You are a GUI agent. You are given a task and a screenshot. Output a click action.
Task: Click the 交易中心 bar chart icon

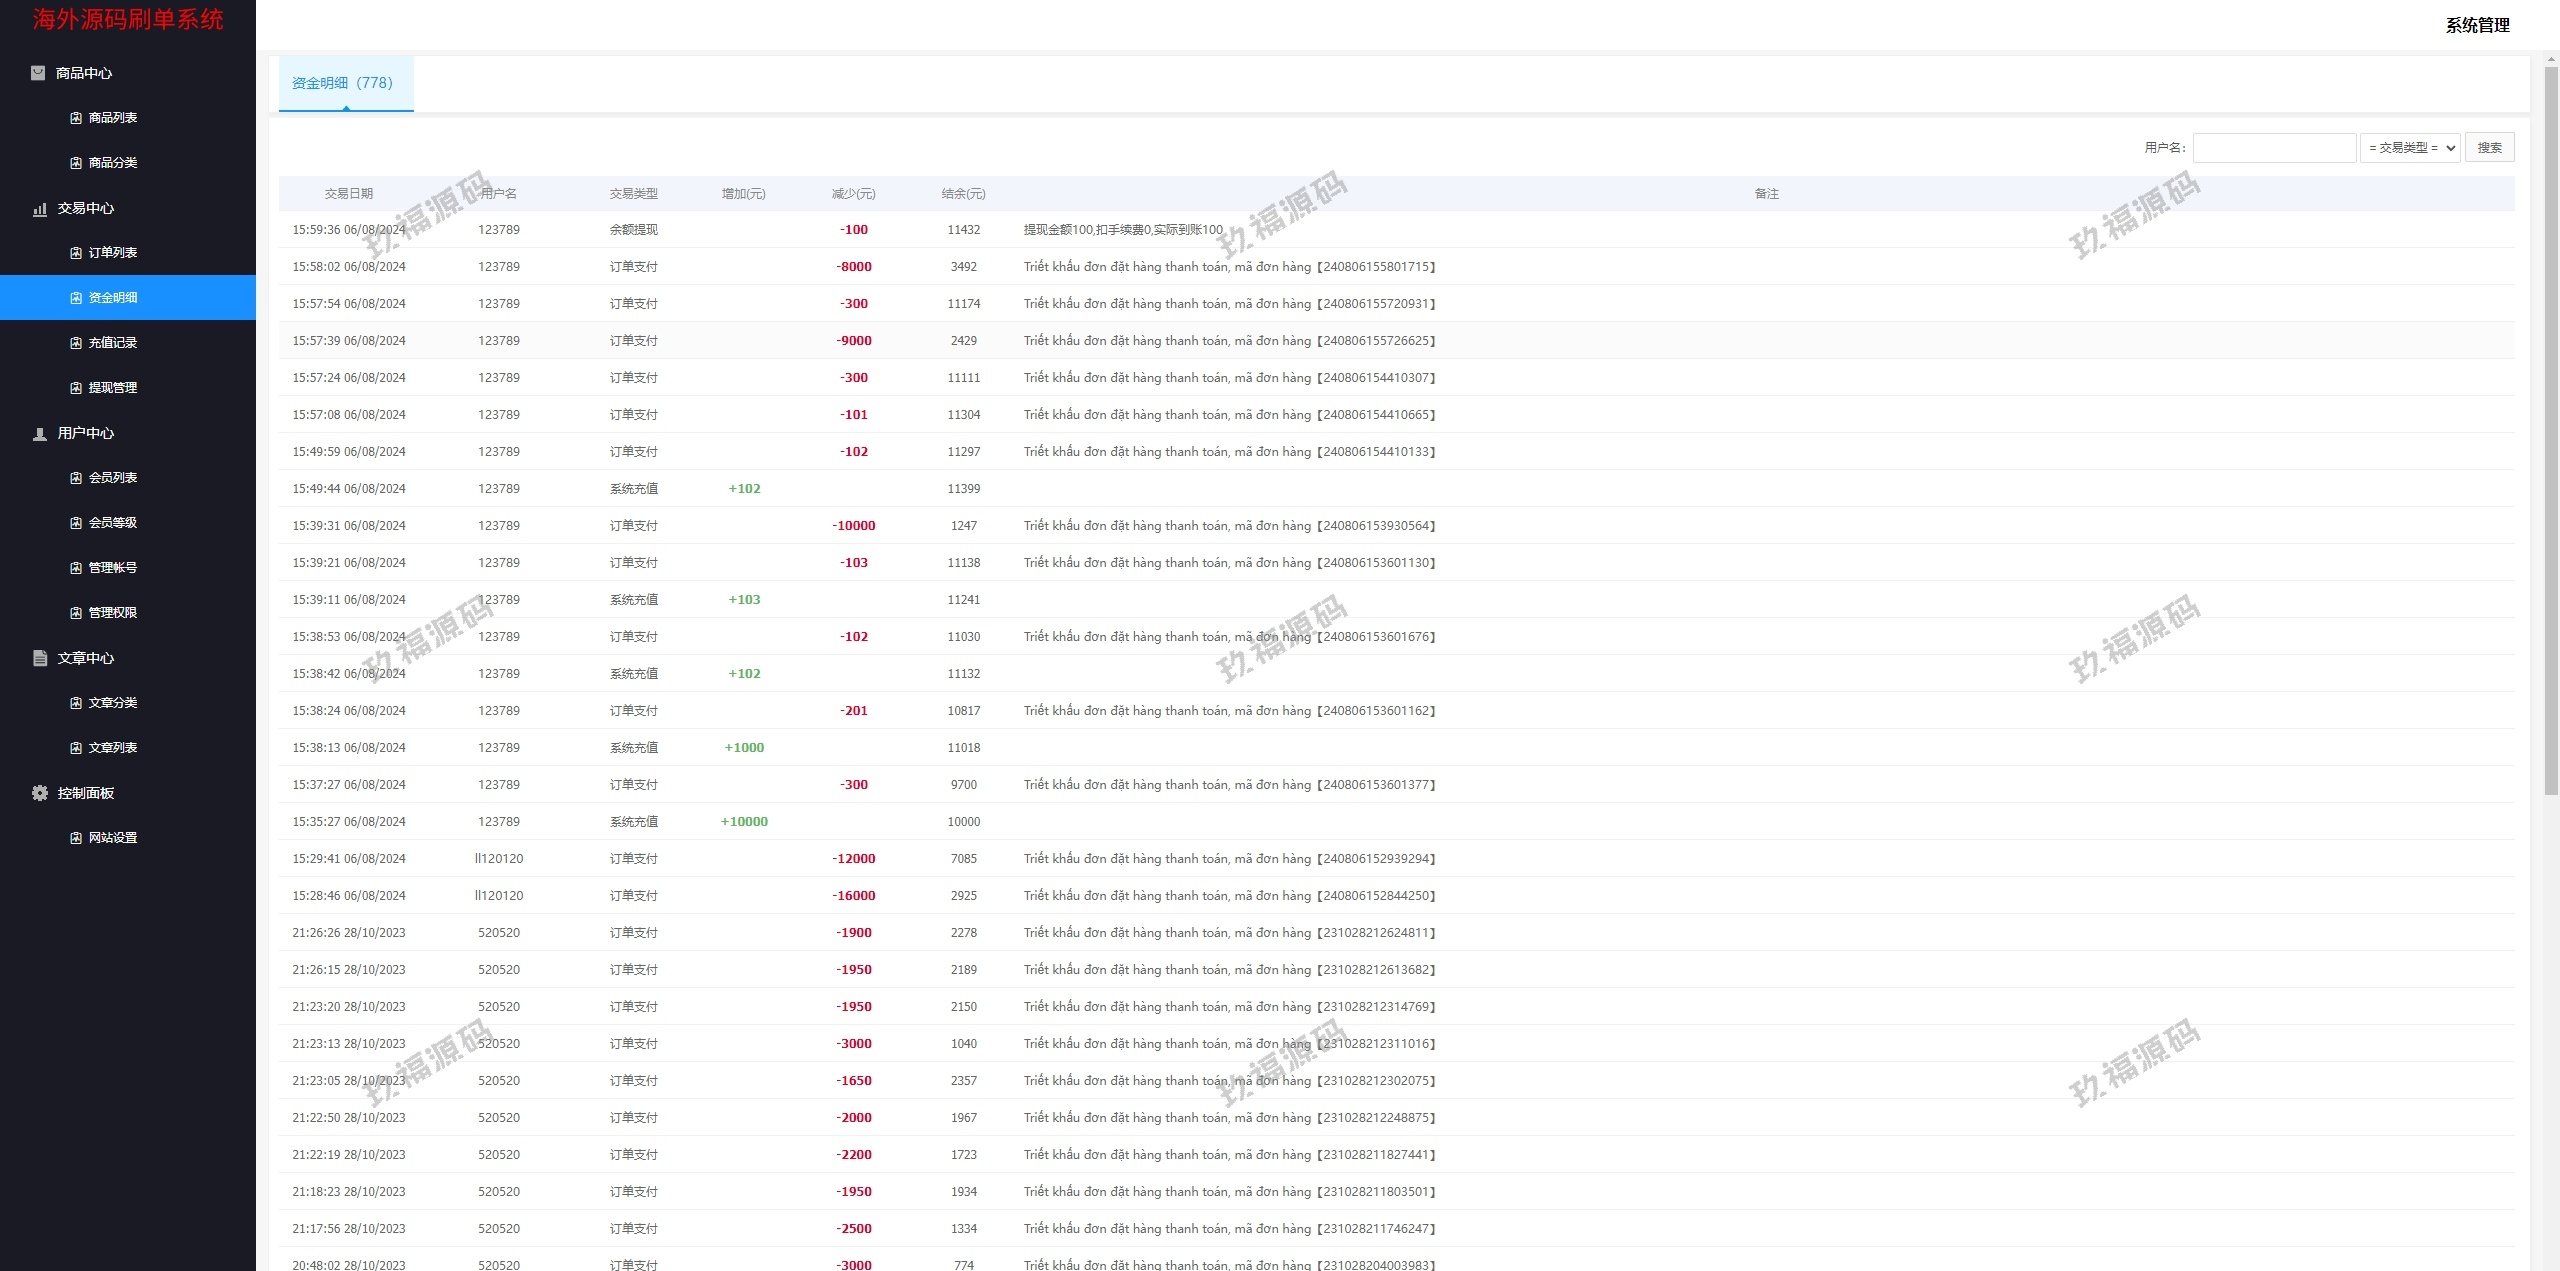point(40,209)
